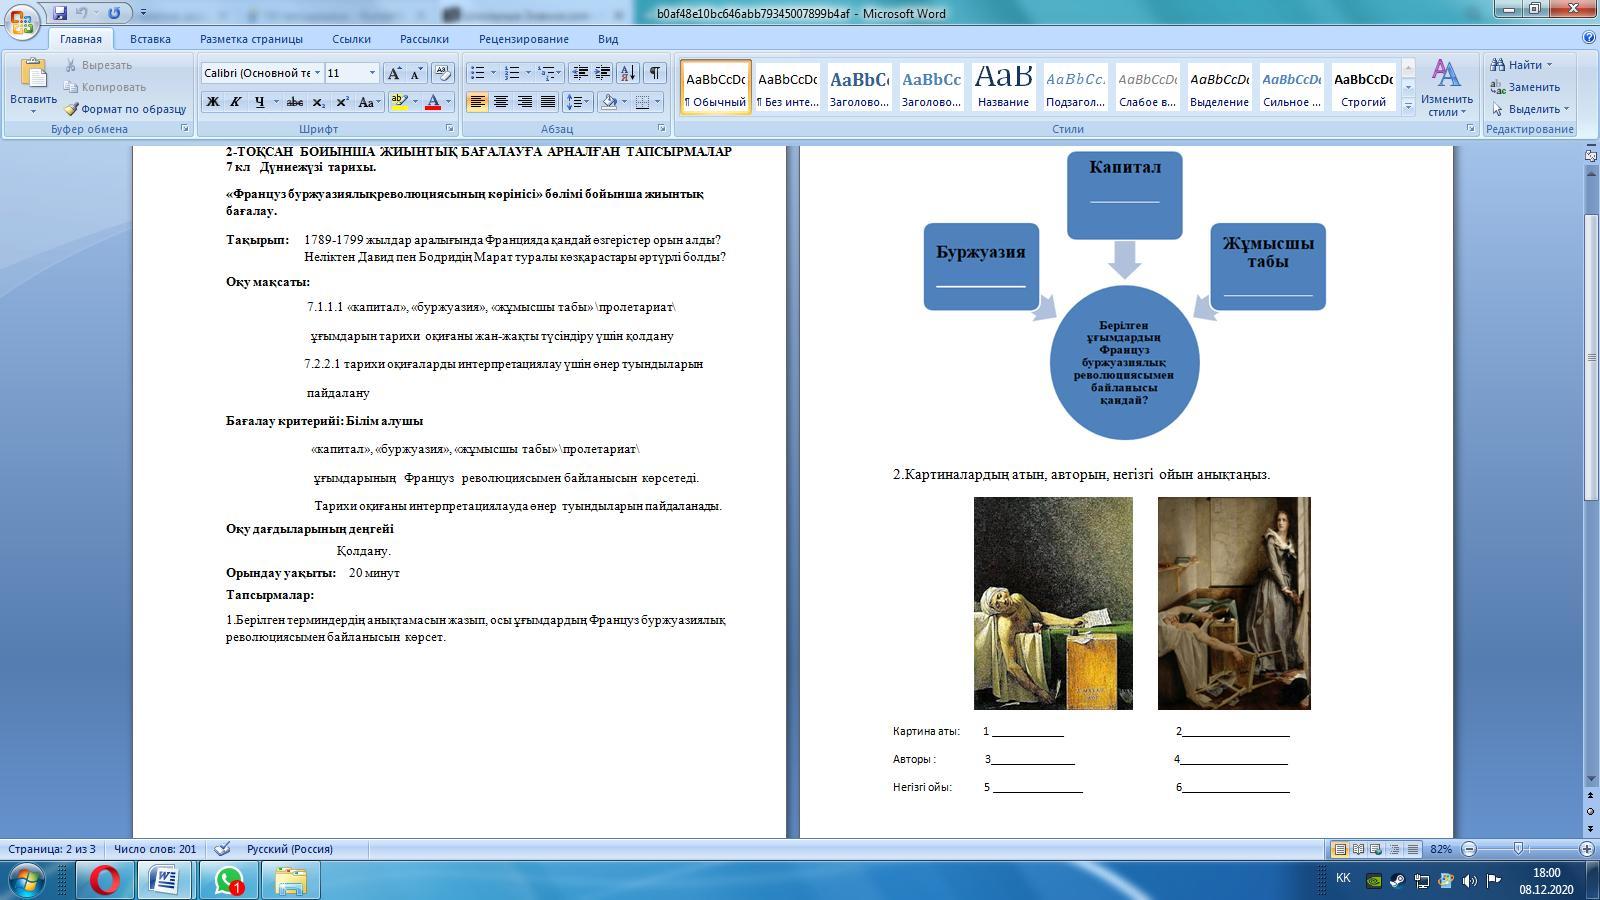This screenshot has height=900, width=1600.
Task: Toggle Show paragraph marks (¶)
Action: pos(655,73)
